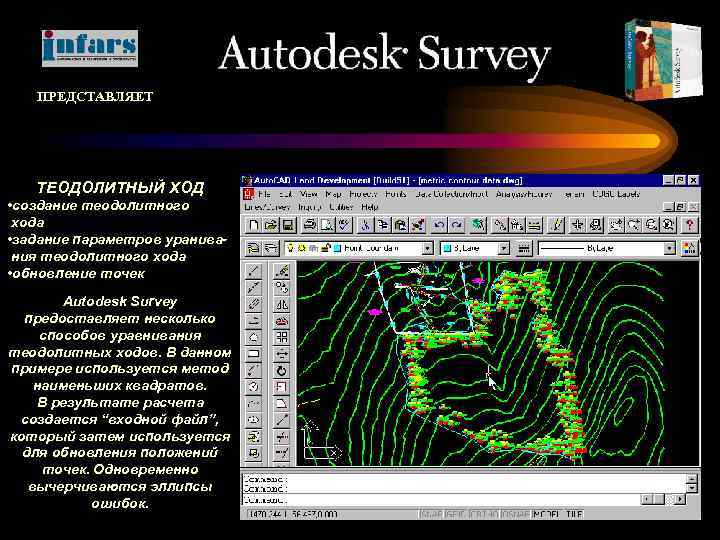
Task: Click into the bottom Command line
Action: (440, 500)
